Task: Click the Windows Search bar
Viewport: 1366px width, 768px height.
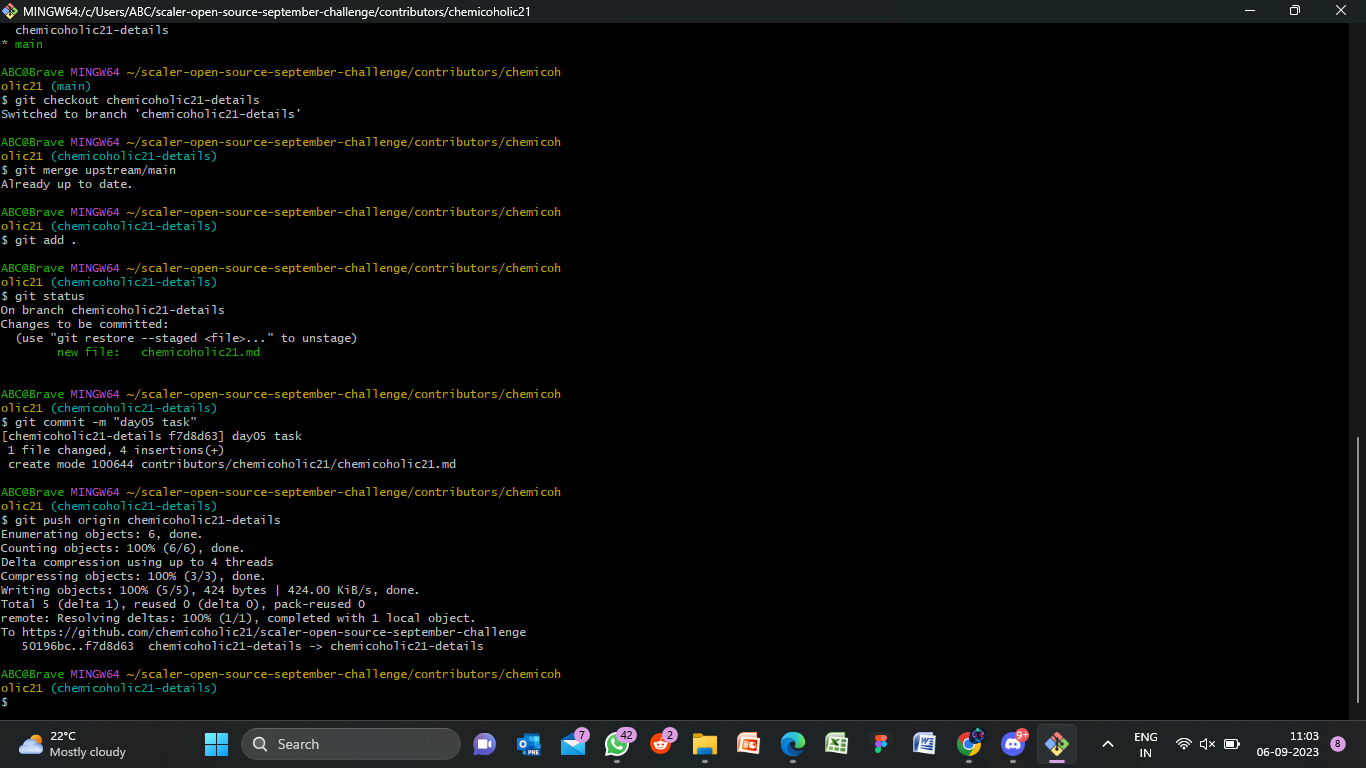Action: tap(350, 744)
